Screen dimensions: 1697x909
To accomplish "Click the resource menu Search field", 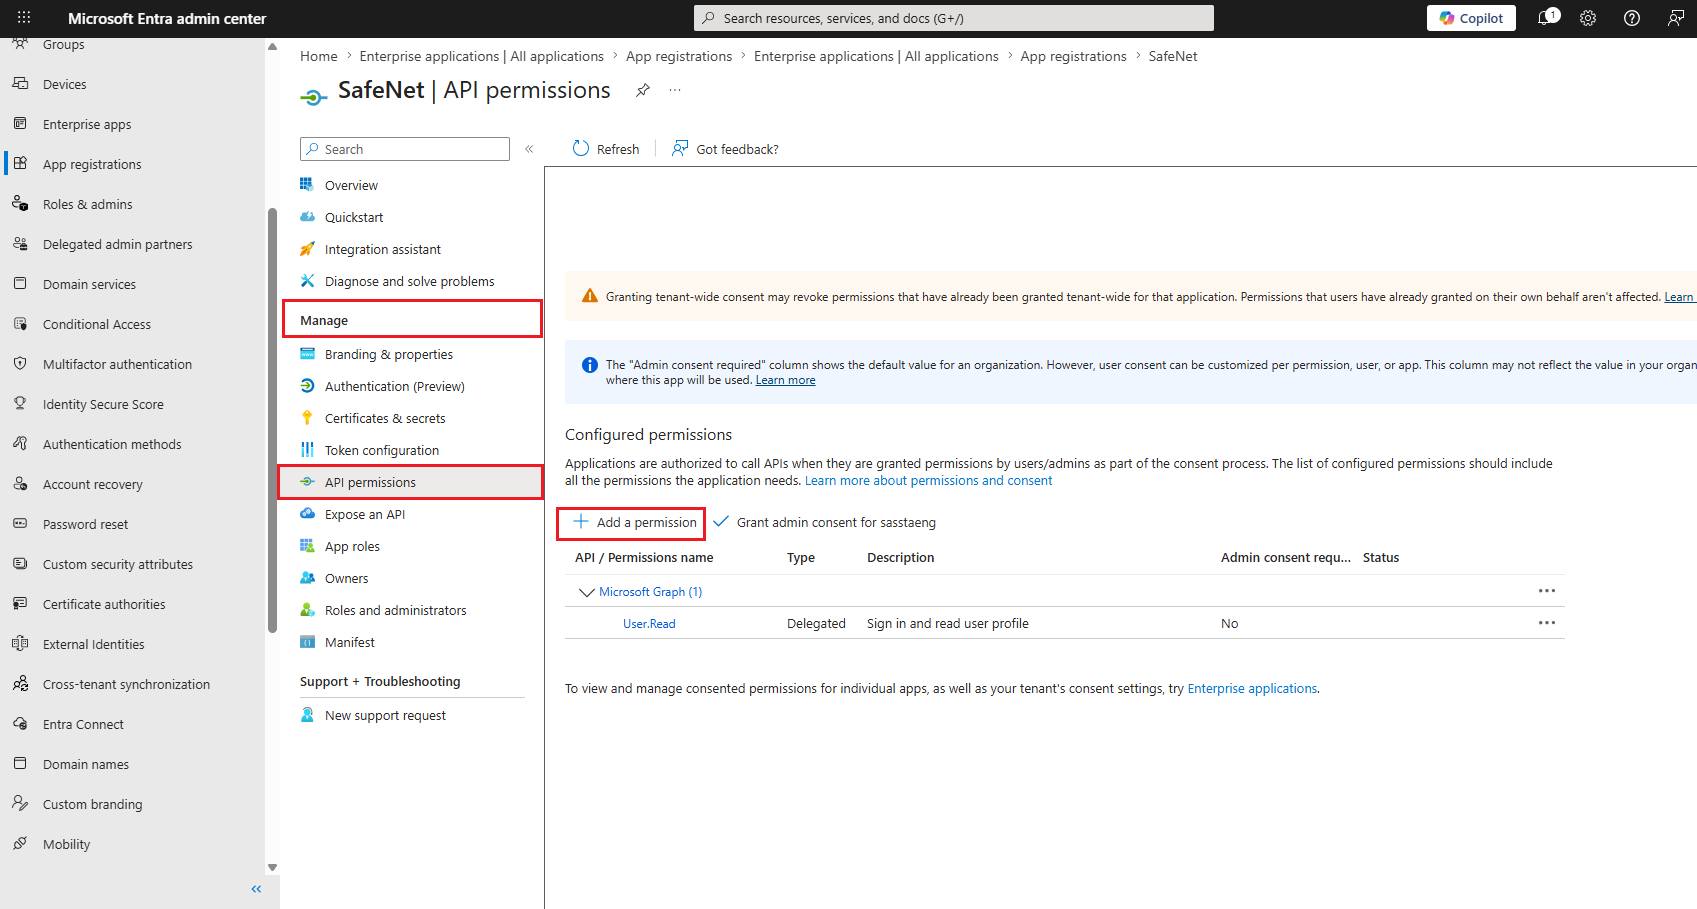I will click(x=405, y=149).
